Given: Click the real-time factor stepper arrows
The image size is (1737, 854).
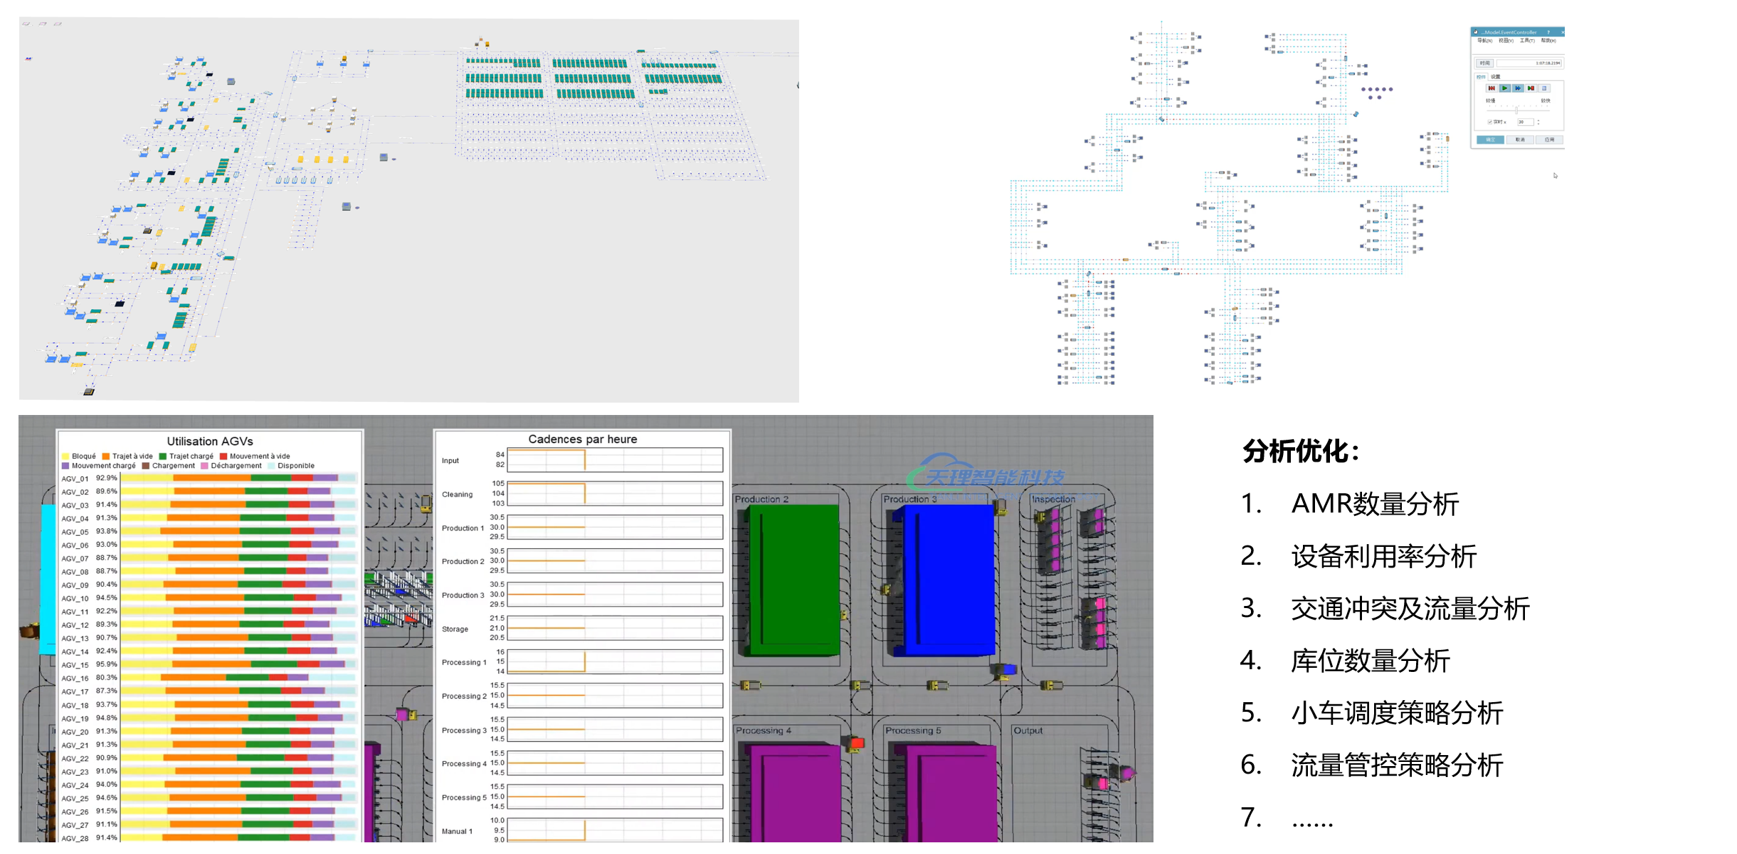Looking at the screenshot, I should 1538,122.
